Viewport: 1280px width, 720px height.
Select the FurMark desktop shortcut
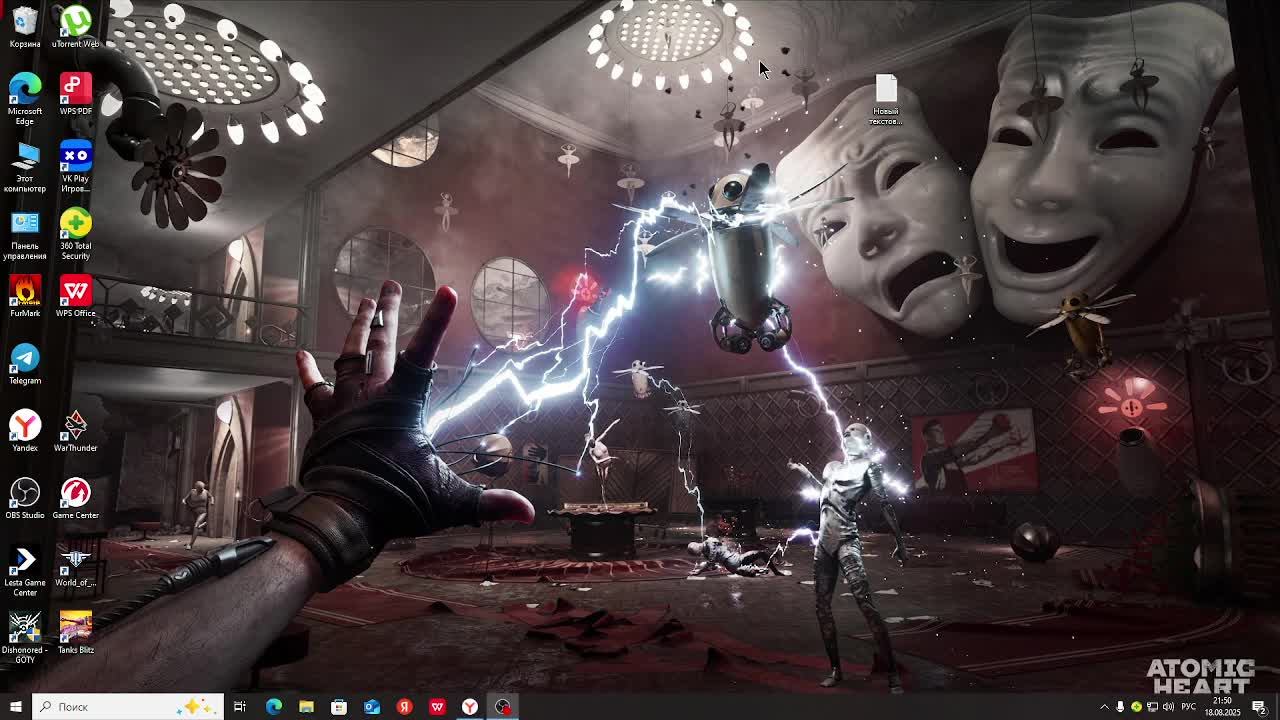tap(25, 297)
